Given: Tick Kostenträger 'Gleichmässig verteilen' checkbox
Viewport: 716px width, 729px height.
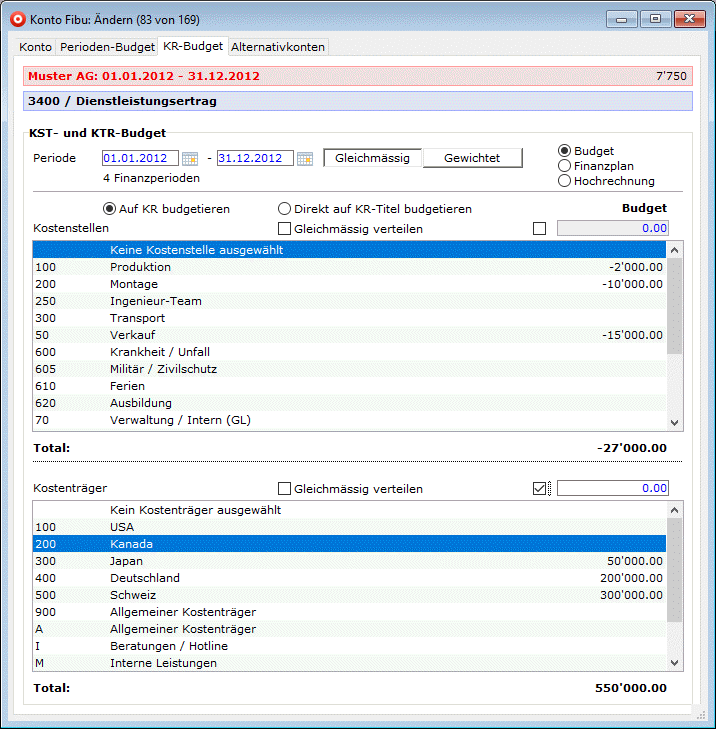Looking at the screenshot, I should [284, 489].
